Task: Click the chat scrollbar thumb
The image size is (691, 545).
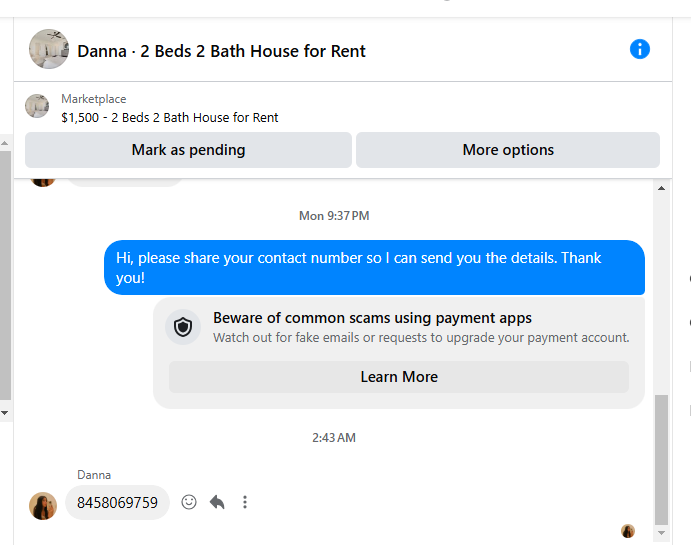Action: (x=661, y=460)
